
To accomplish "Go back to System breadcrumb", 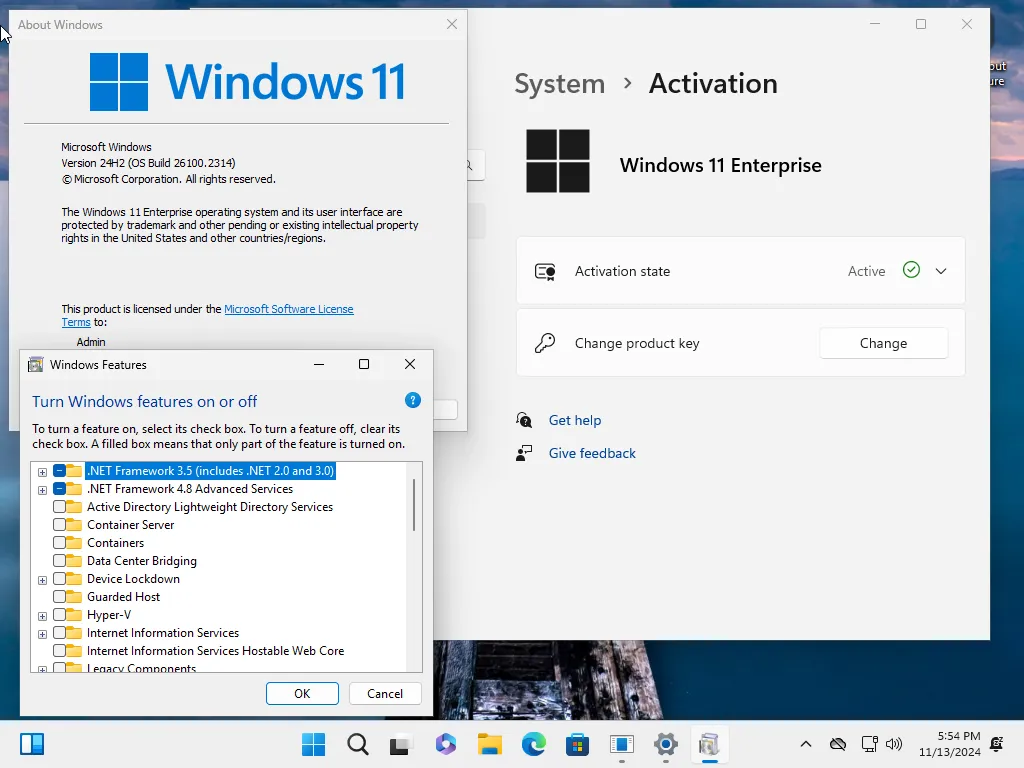I will click(x=560, y=84).
